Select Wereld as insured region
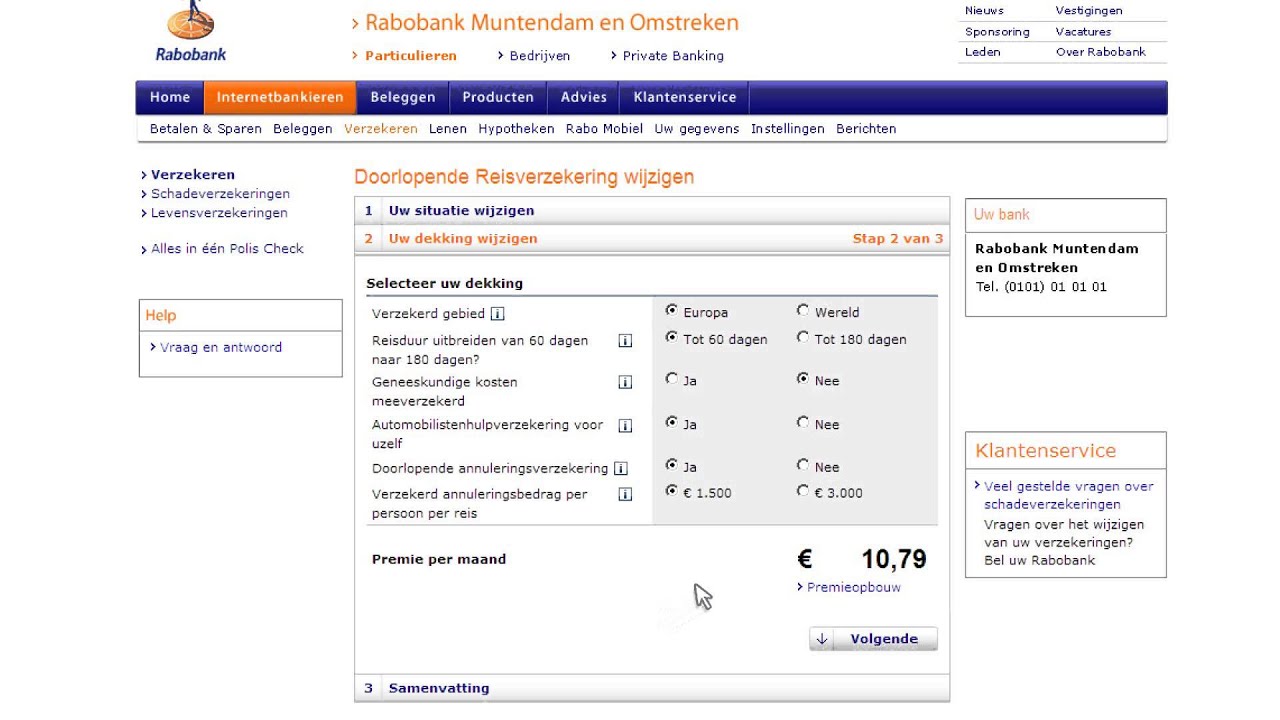 (802, 311)
